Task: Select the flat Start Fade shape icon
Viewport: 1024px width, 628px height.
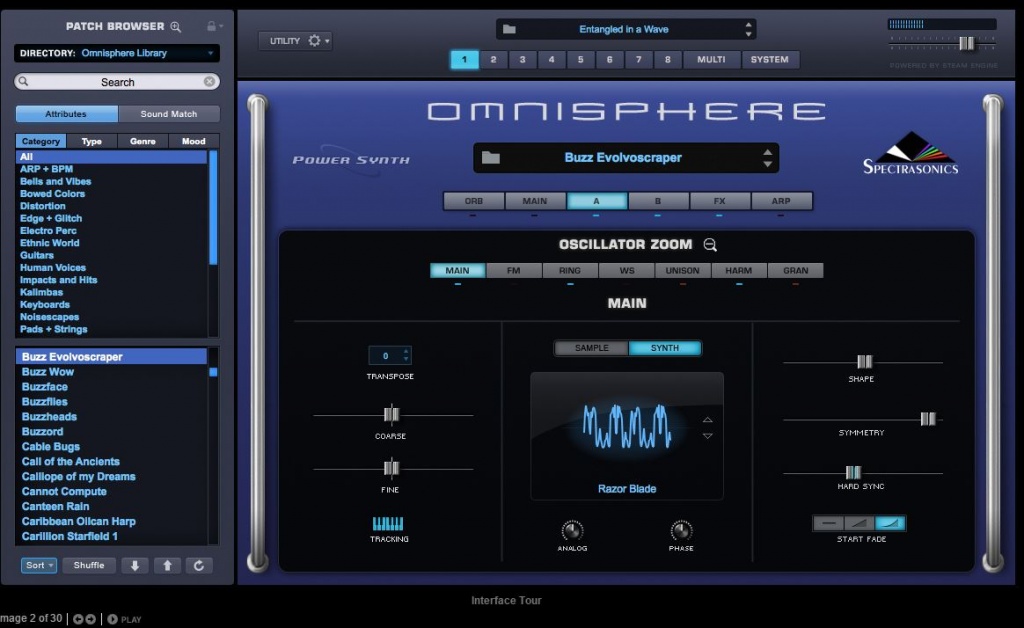Action: [828, 523]
